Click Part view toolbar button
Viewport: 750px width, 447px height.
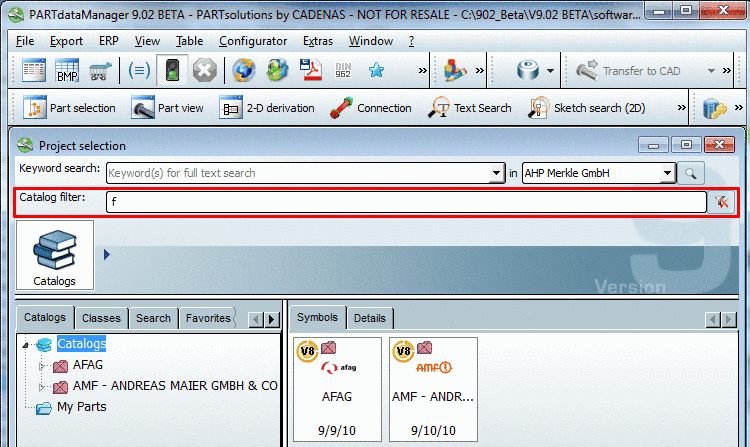tap(167, 108)
